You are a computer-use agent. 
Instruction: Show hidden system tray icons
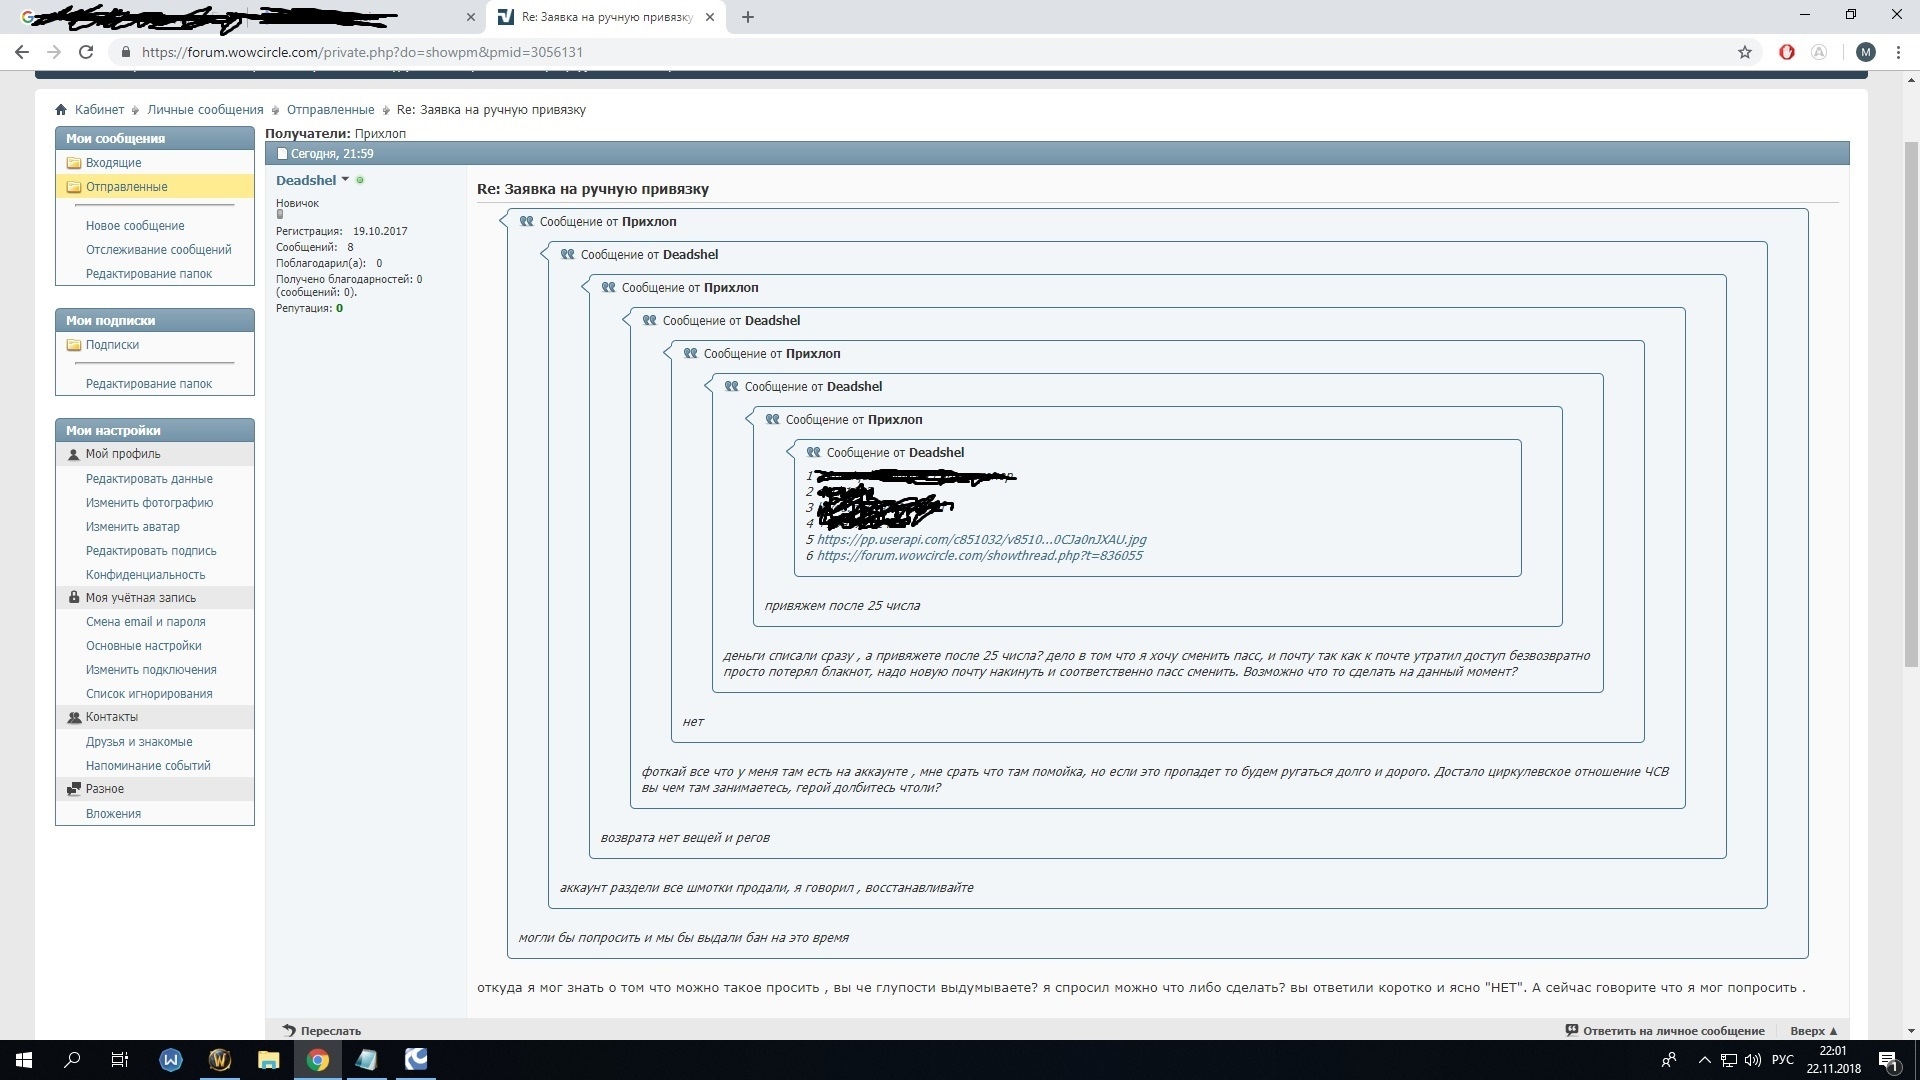pos(1705,1060)
